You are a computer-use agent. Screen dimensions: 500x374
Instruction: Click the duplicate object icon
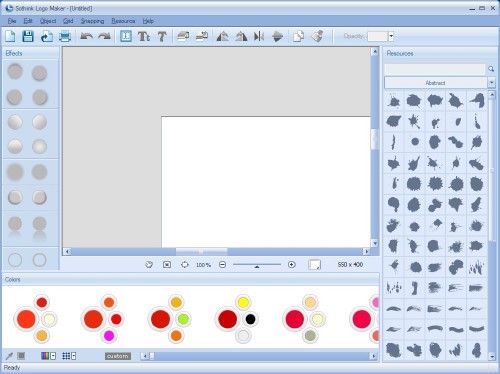(x=298, y=36)
